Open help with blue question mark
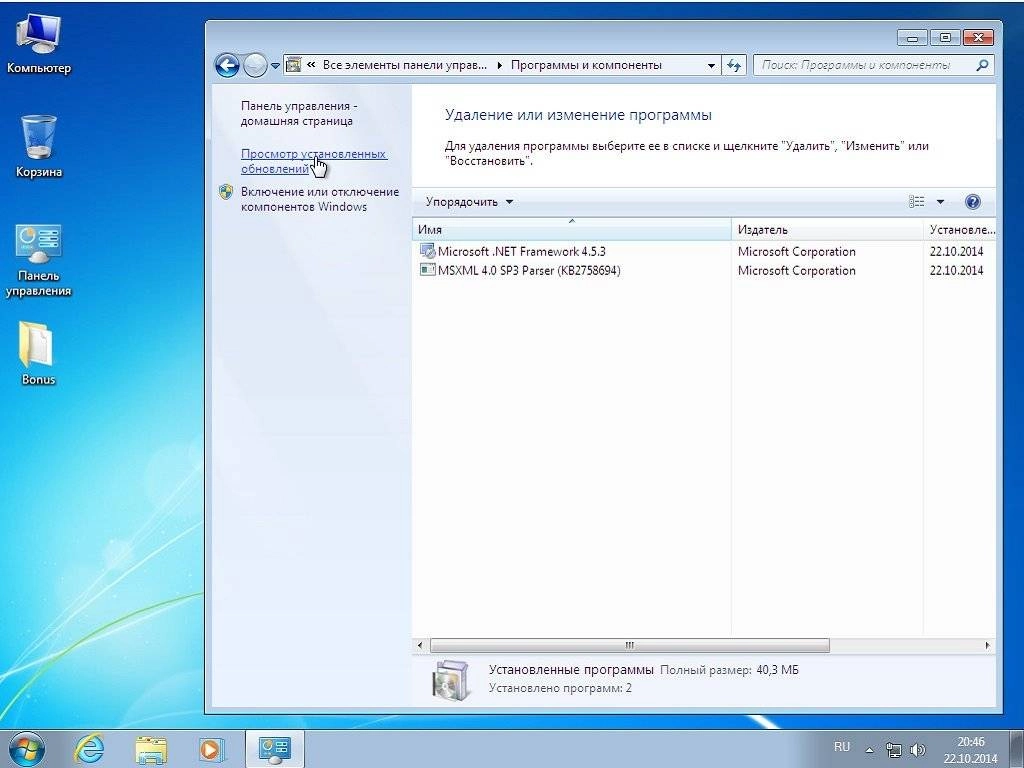Screen dimensions: 1024x768 972,202
